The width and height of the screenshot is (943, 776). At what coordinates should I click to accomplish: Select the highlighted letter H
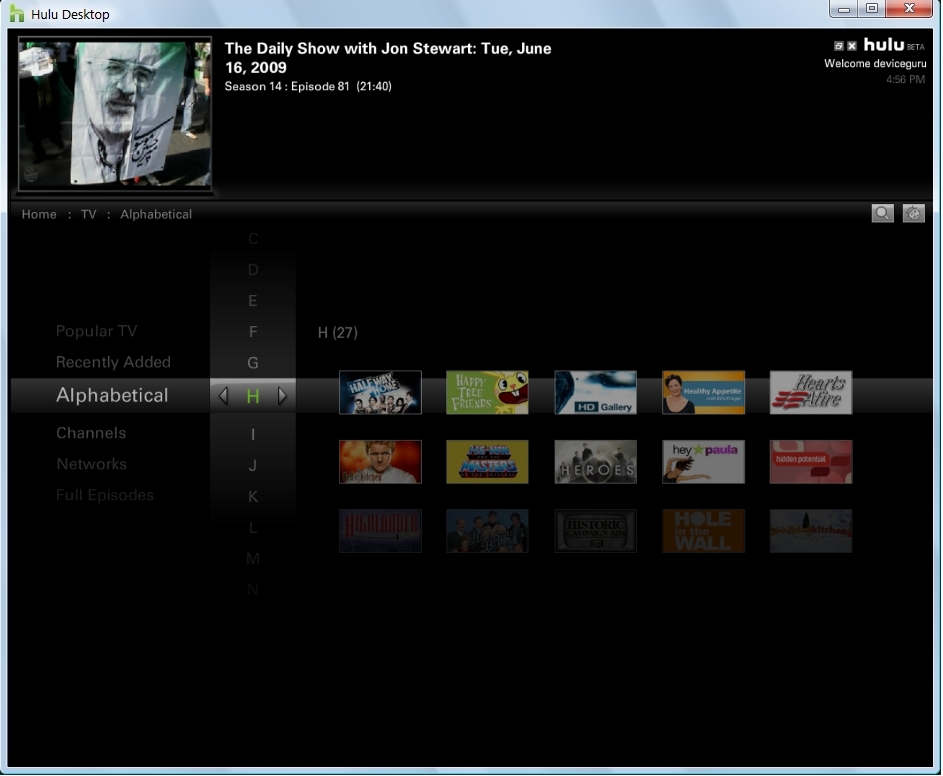tap(253, 396)
